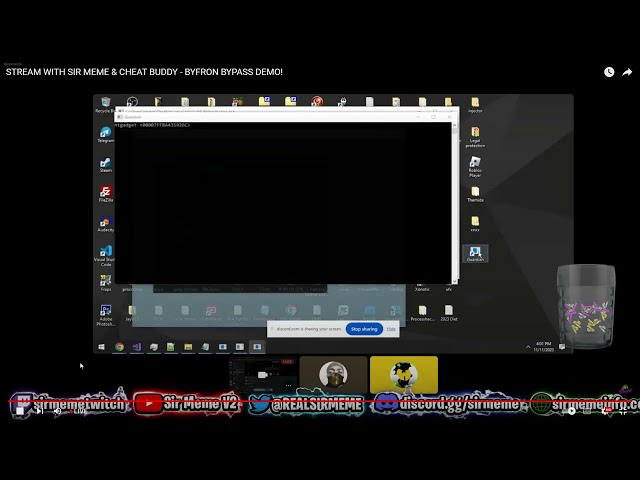Skip to next video

(40, 411)
